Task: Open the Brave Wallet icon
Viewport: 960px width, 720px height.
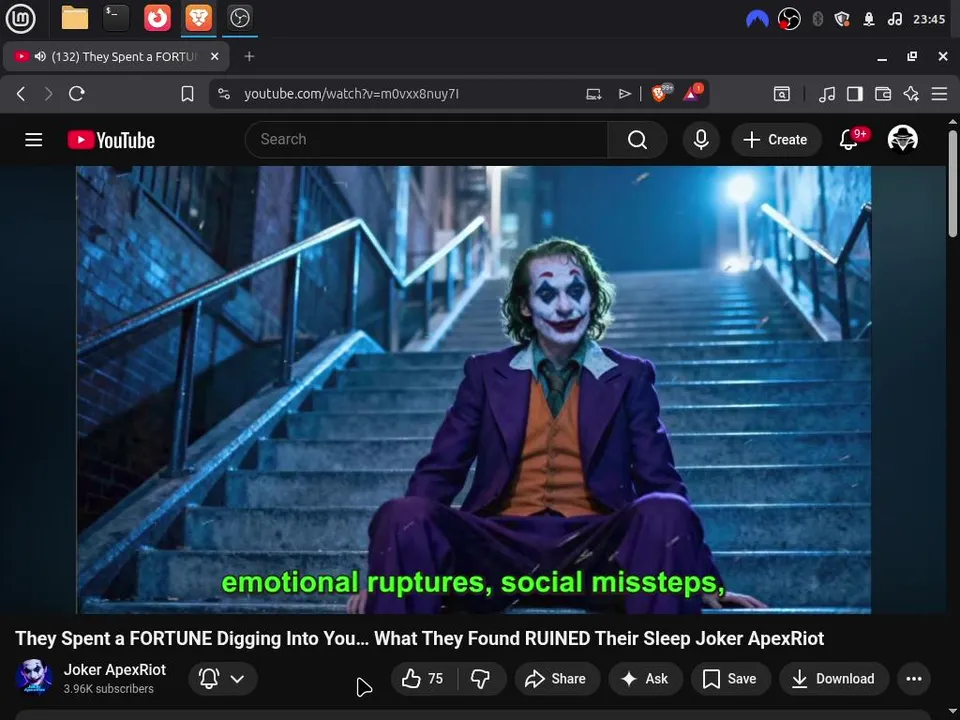Action: [883, 94]
